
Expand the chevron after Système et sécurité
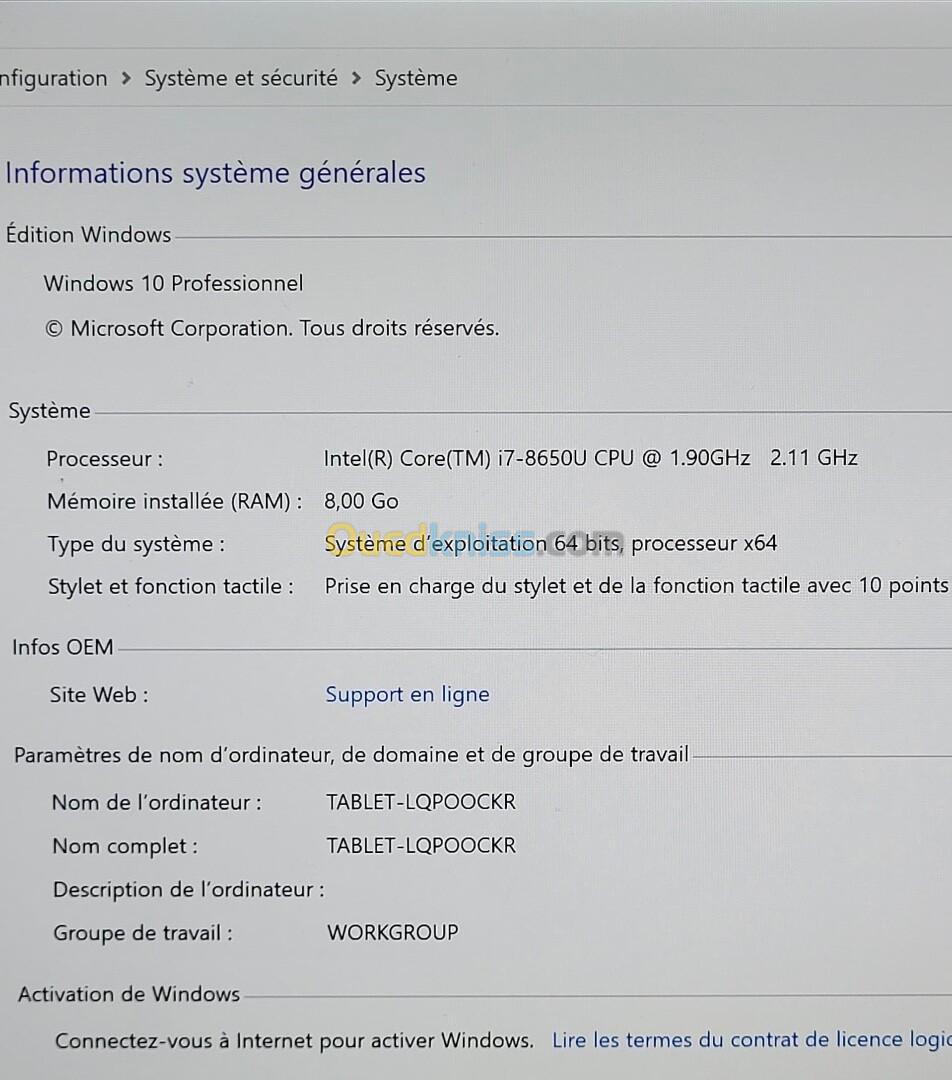(x=356, y=79)
